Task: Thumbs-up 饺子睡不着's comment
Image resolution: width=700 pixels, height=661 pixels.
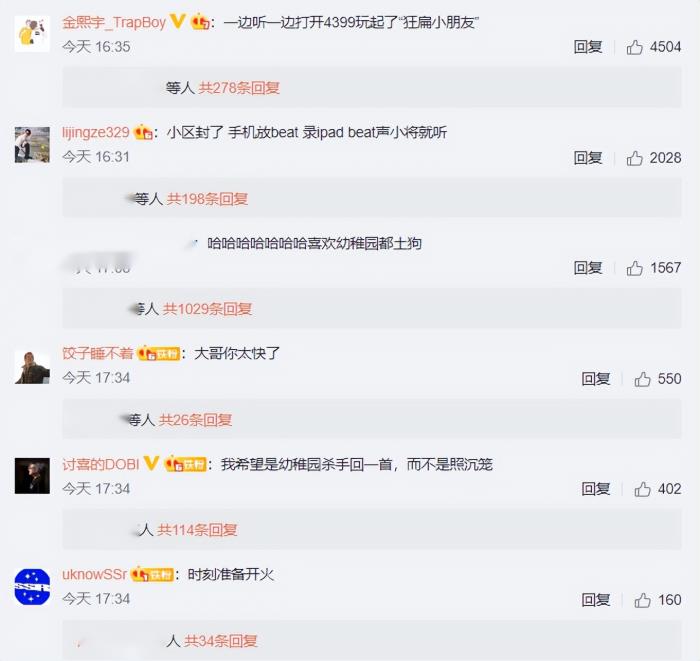Action: (642, 379)
